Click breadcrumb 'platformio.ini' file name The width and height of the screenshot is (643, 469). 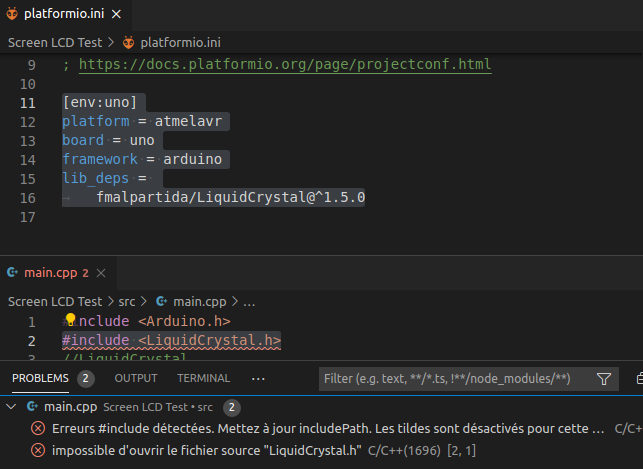(180, 43)
